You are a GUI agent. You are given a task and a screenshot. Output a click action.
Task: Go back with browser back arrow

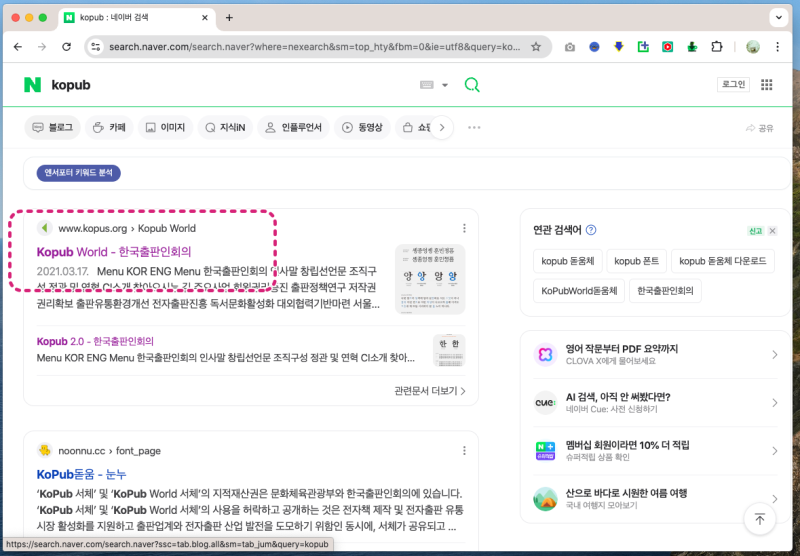18,47
